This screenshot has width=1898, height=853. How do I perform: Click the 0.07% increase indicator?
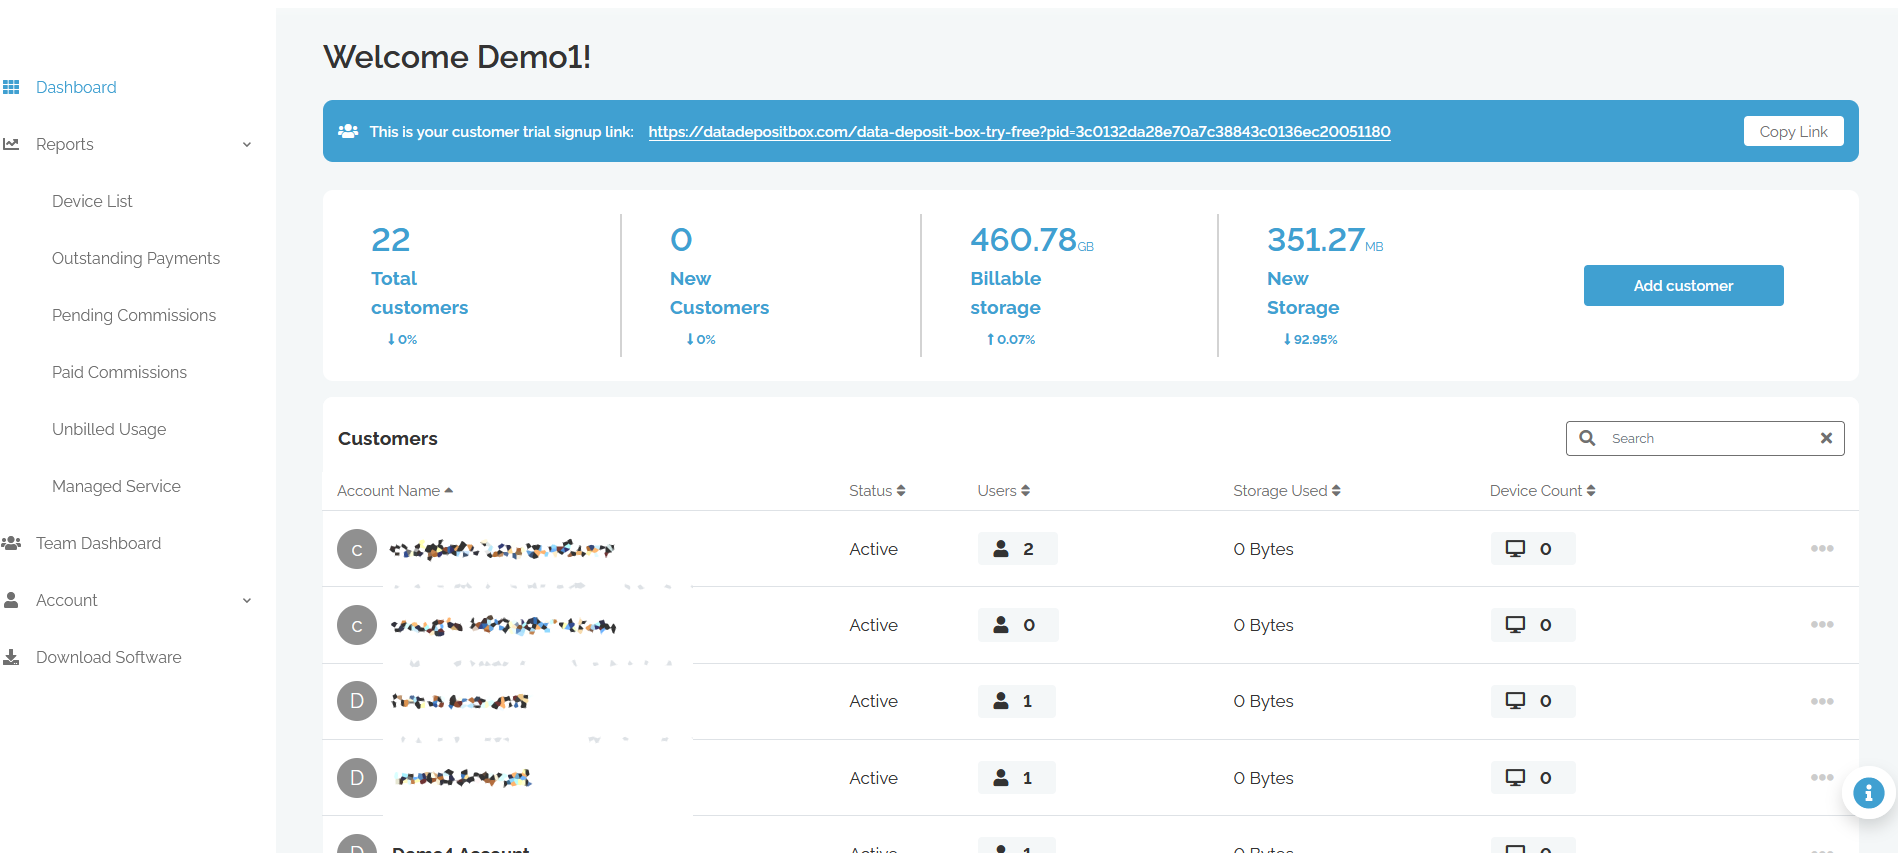click(x=1011, y=339)
